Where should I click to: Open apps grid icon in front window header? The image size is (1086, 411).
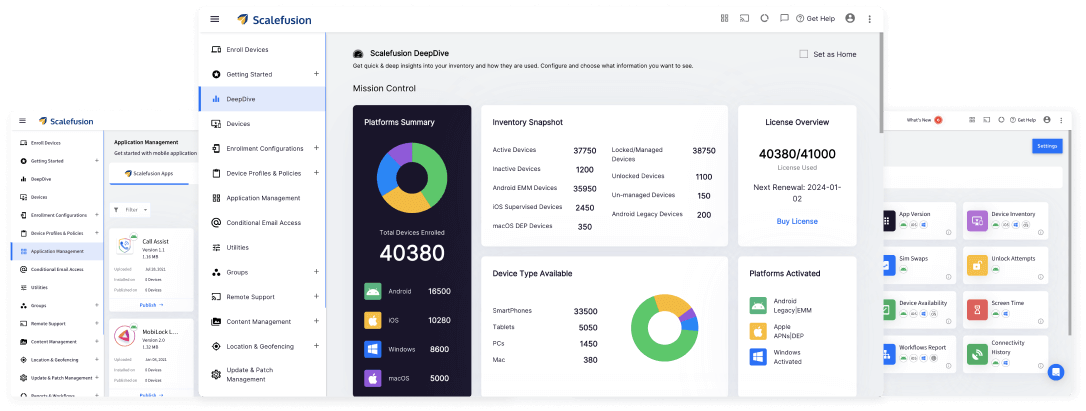(x=724, y=19)
